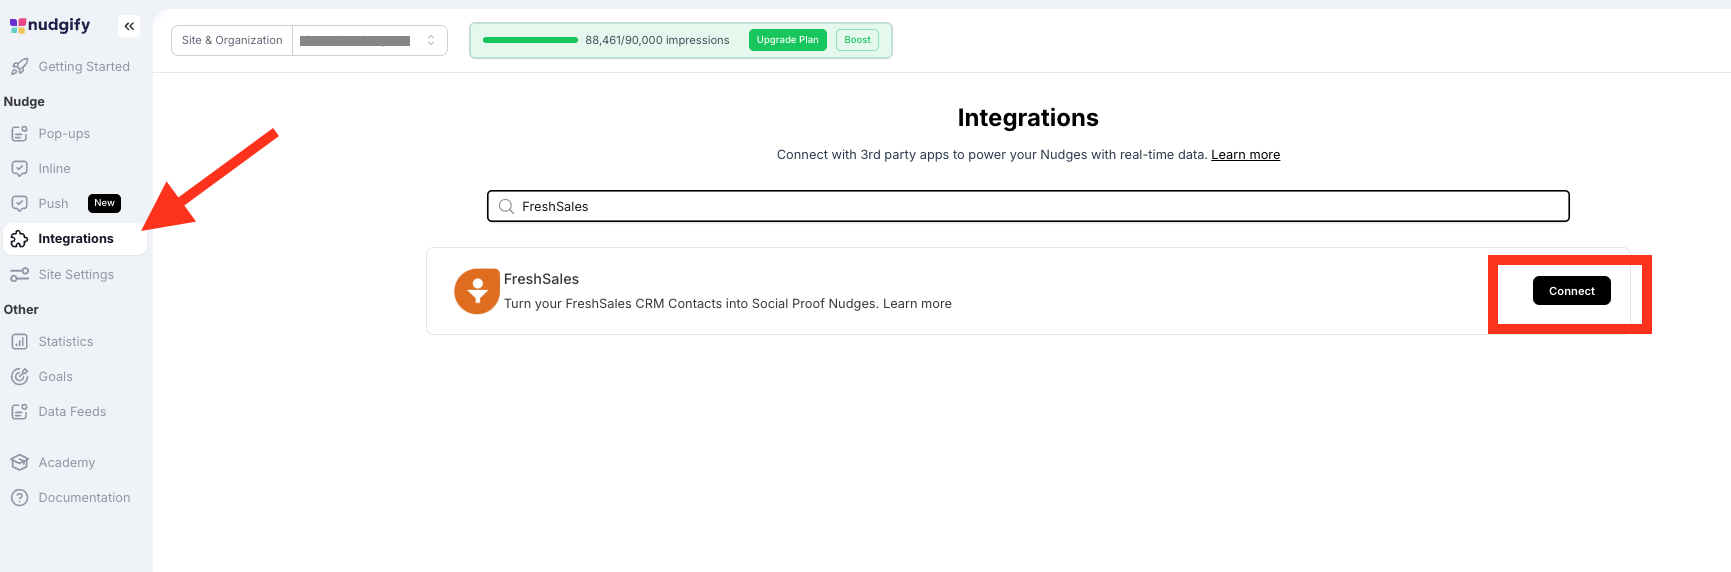The height and width of the screenshot is (572, 1731).
Task: Open the Goals page
Action: tap(74, 377)
